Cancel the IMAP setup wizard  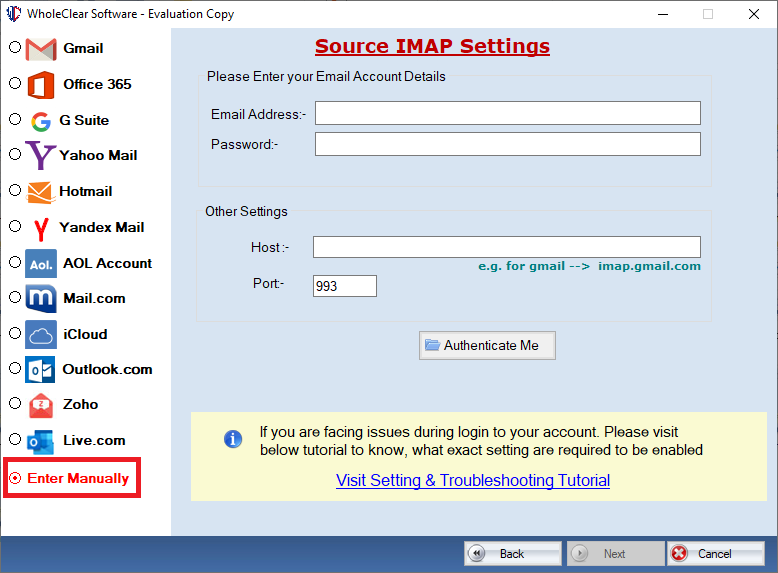pyautogui.click(x=715, y=554)
